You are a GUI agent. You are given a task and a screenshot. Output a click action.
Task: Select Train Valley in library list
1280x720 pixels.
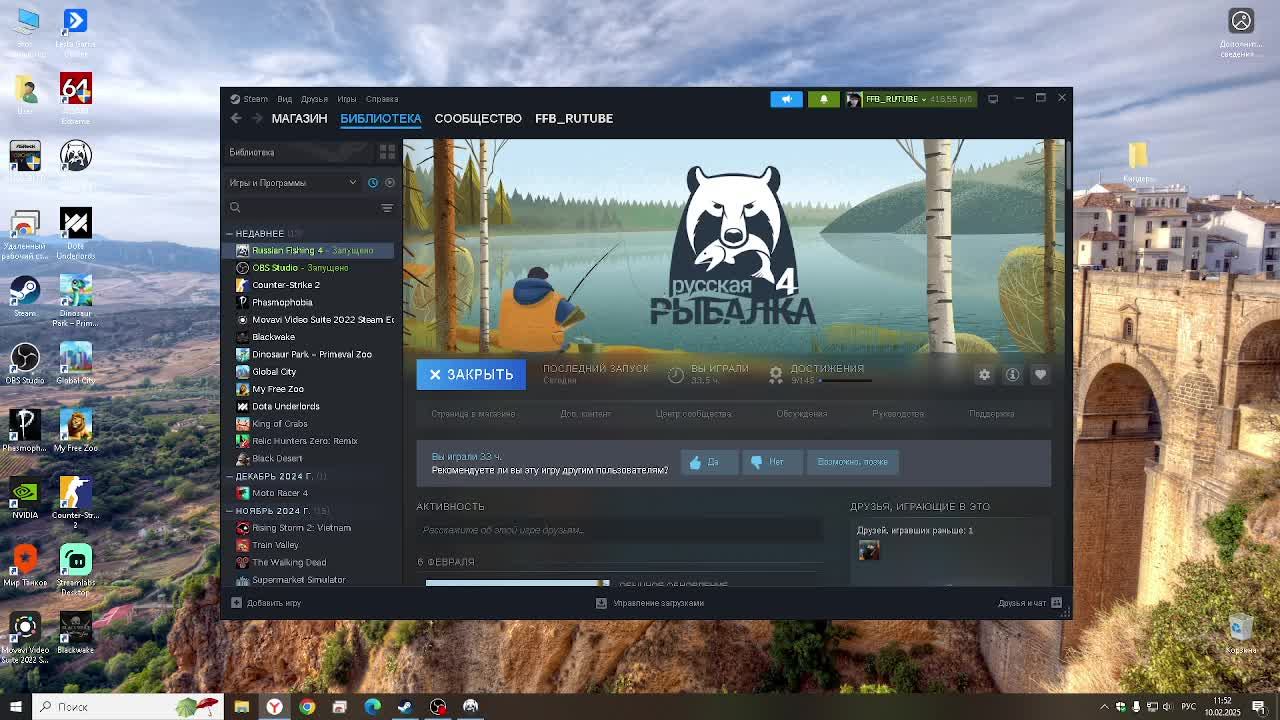tap(310, 545)
